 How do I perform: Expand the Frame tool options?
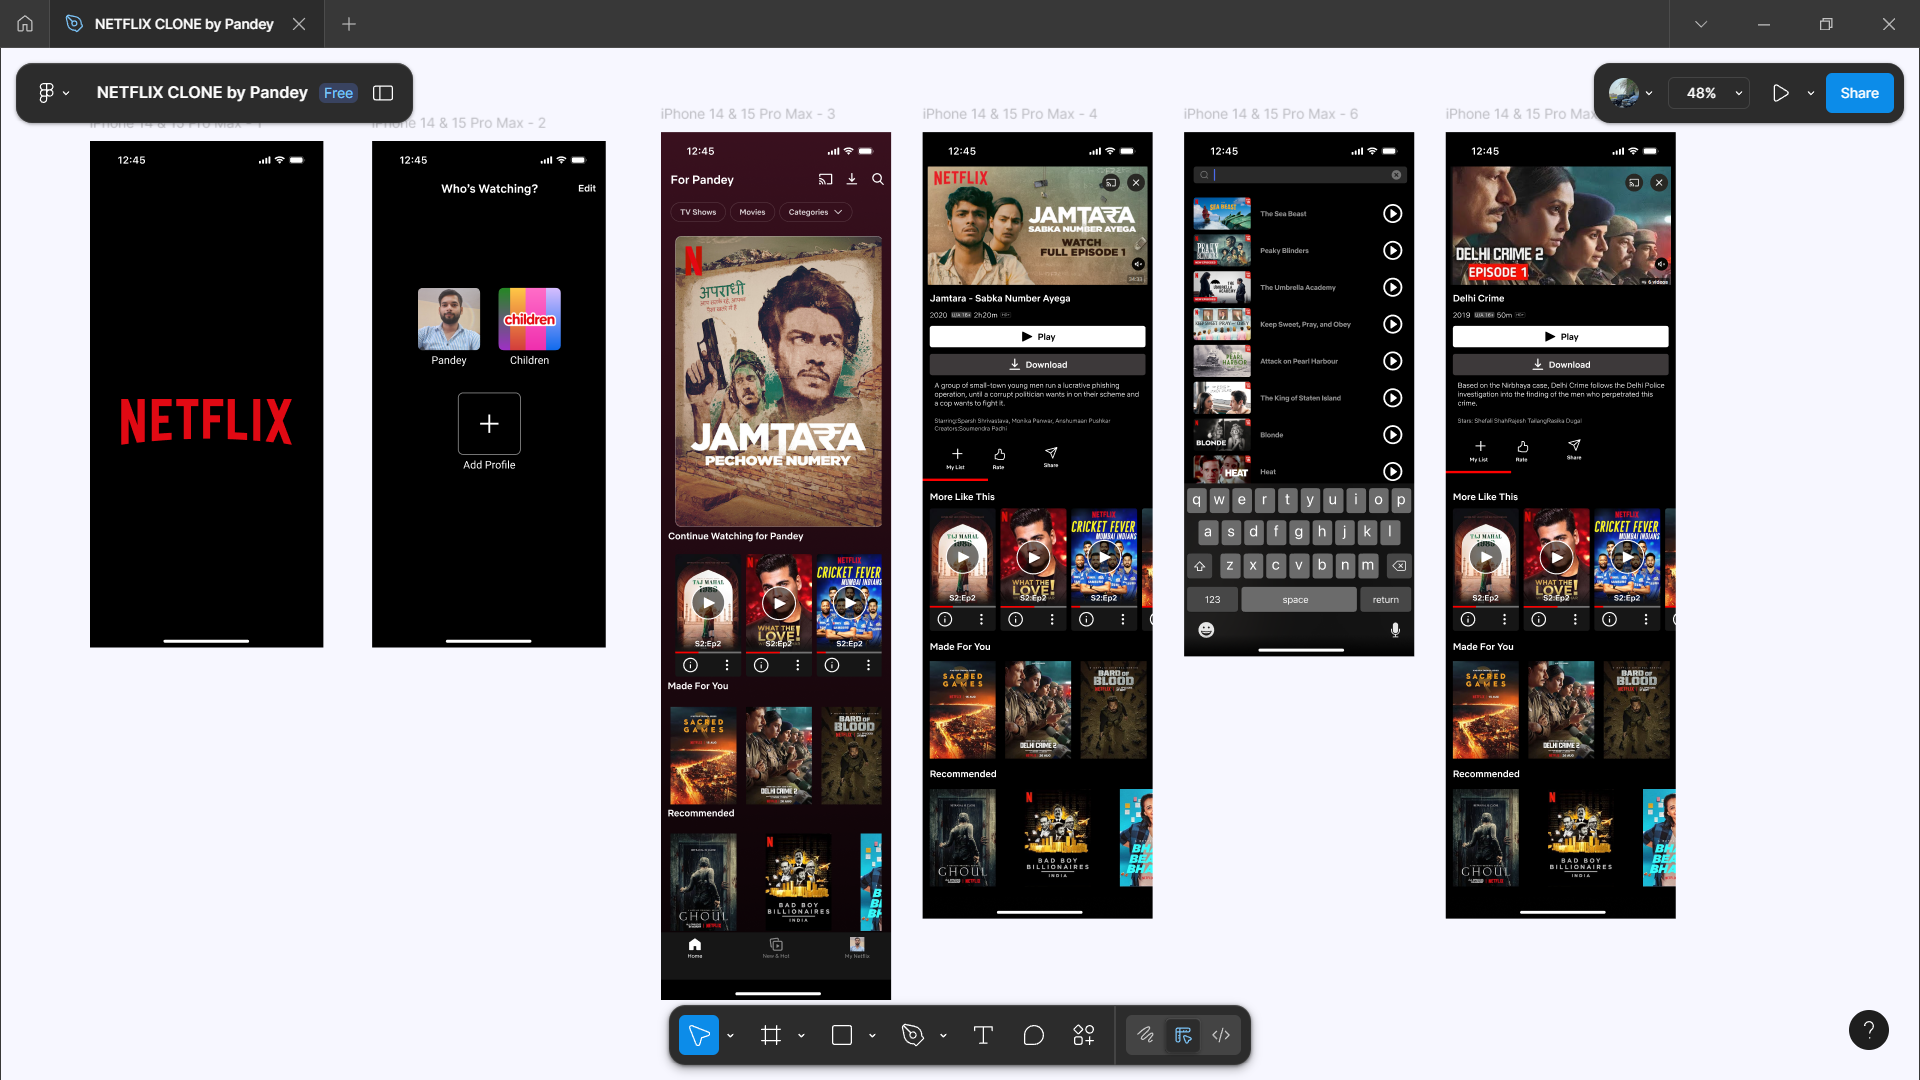click(x=802, y=1035)
